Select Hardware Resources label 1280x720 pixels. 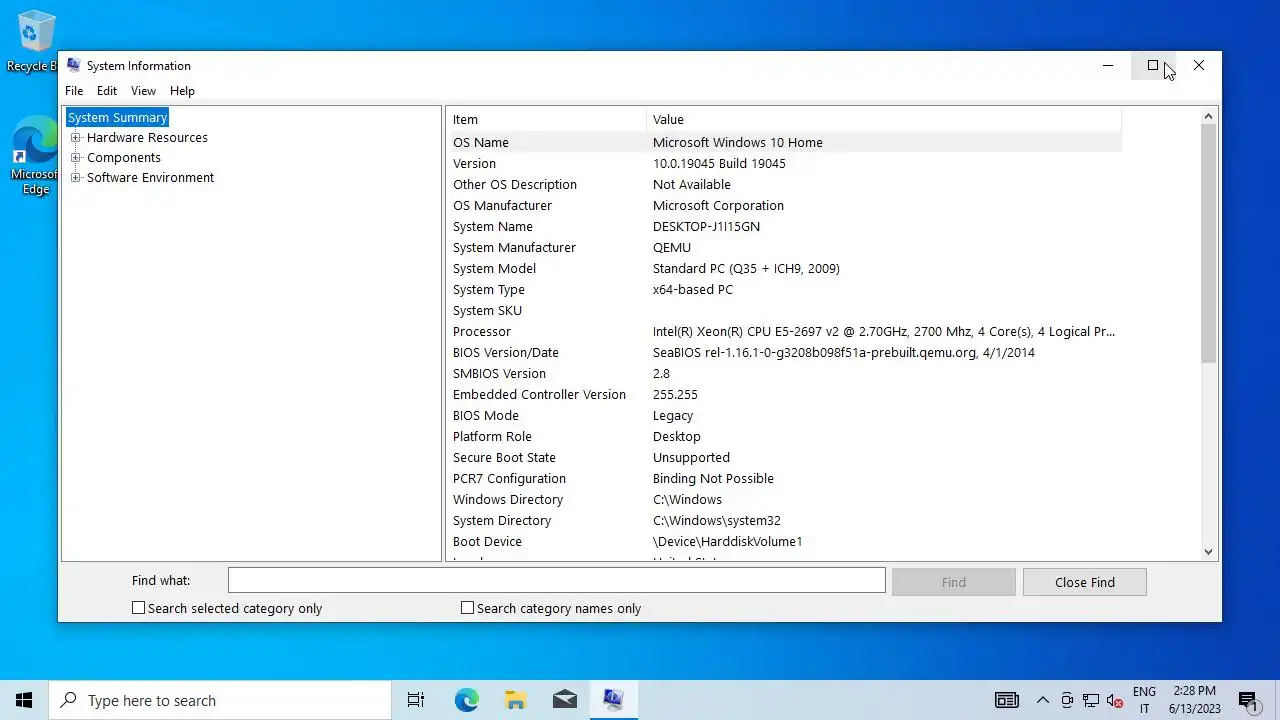(x=147, y=138)
